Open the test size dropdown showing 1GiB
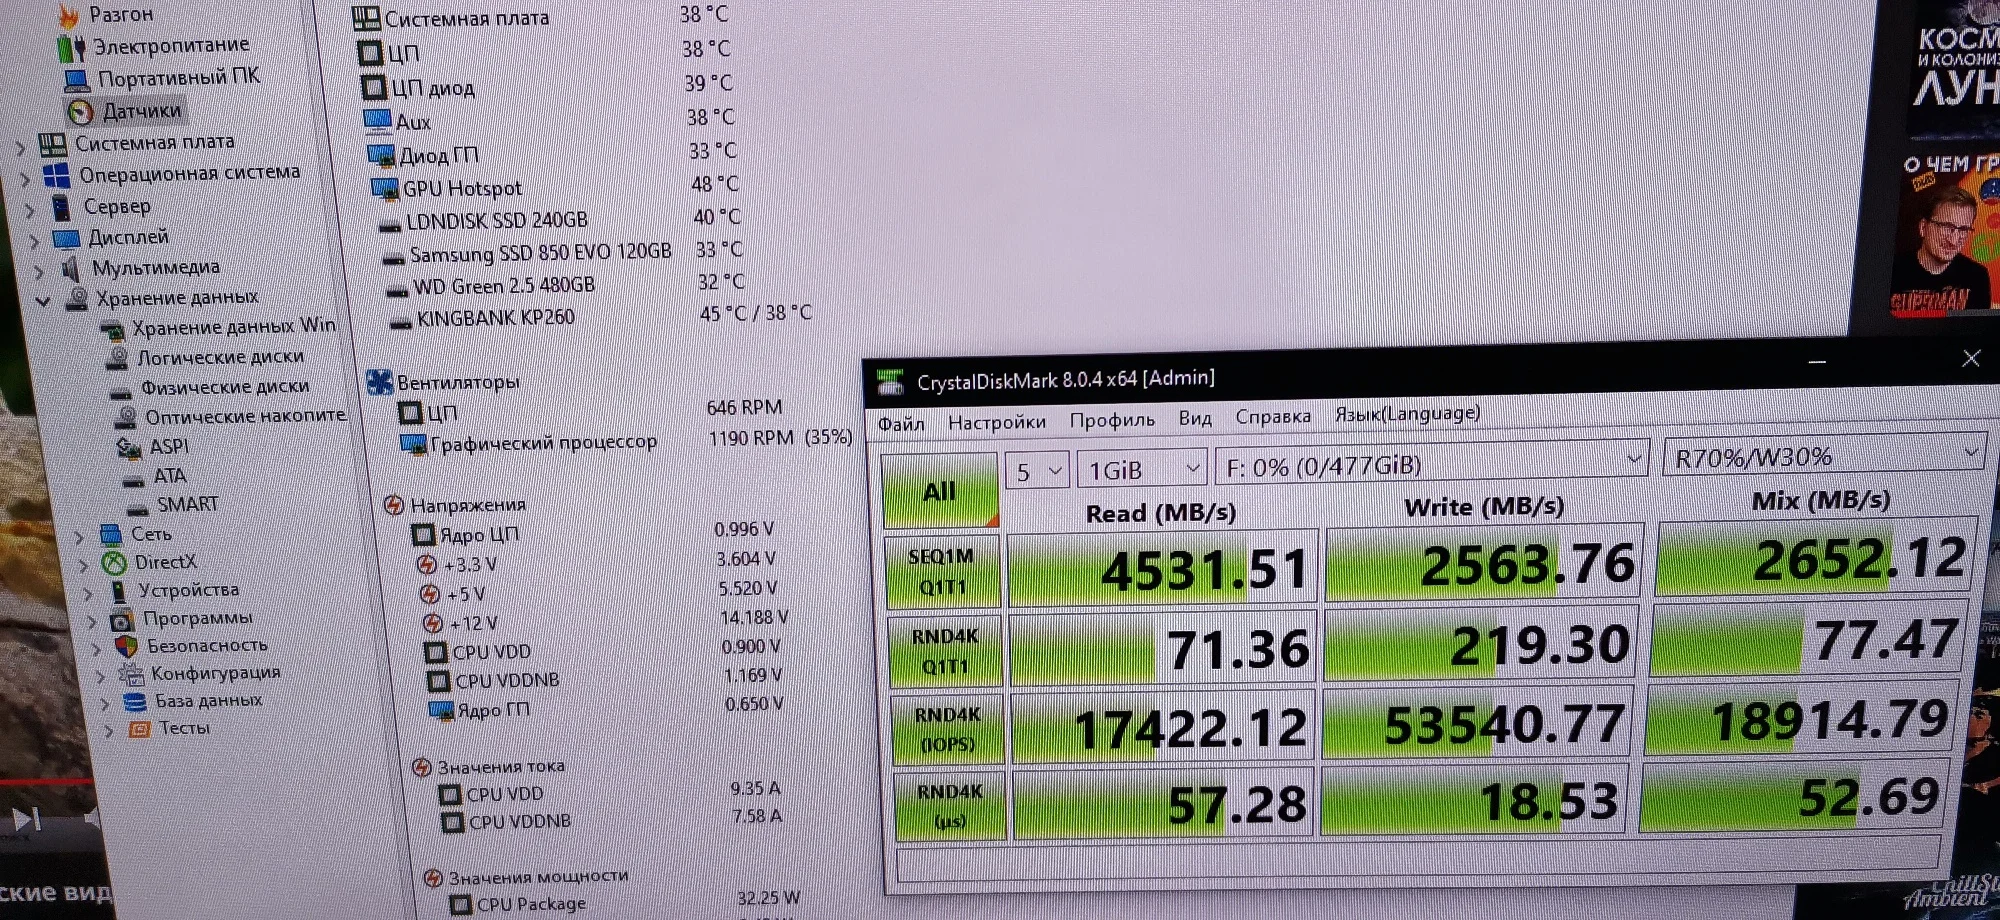This screenshot has width=2000, height=920. [1143, 469]
